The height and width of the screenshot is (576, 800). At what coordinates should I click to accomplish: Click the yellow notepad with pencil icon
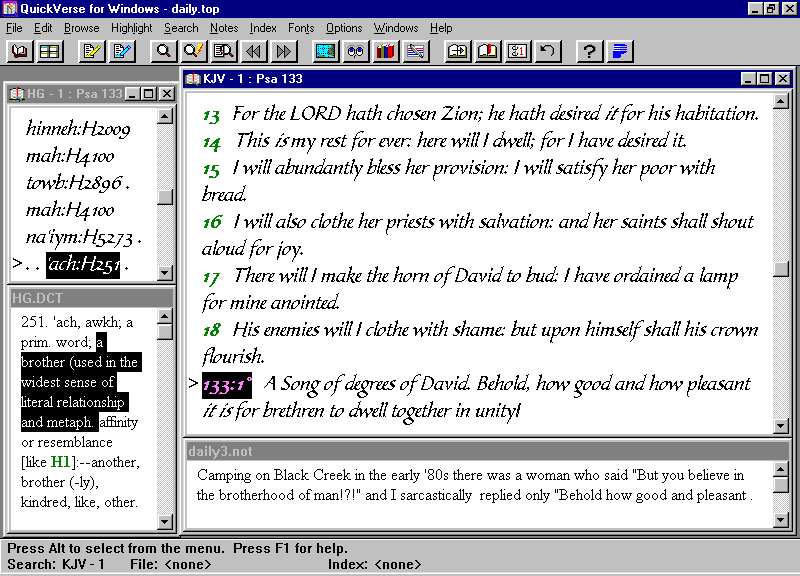(x=92, y=51)
